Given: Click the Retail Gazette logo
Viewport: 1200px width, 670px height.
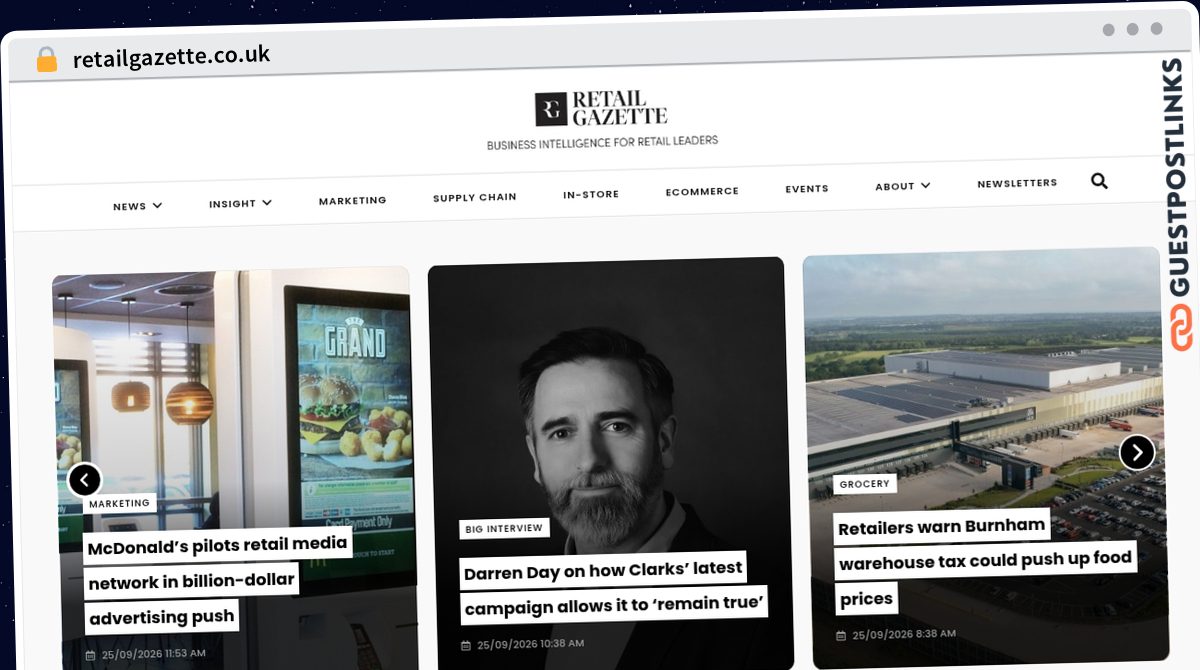Looking at the screenshot, I should coord(601,108).
